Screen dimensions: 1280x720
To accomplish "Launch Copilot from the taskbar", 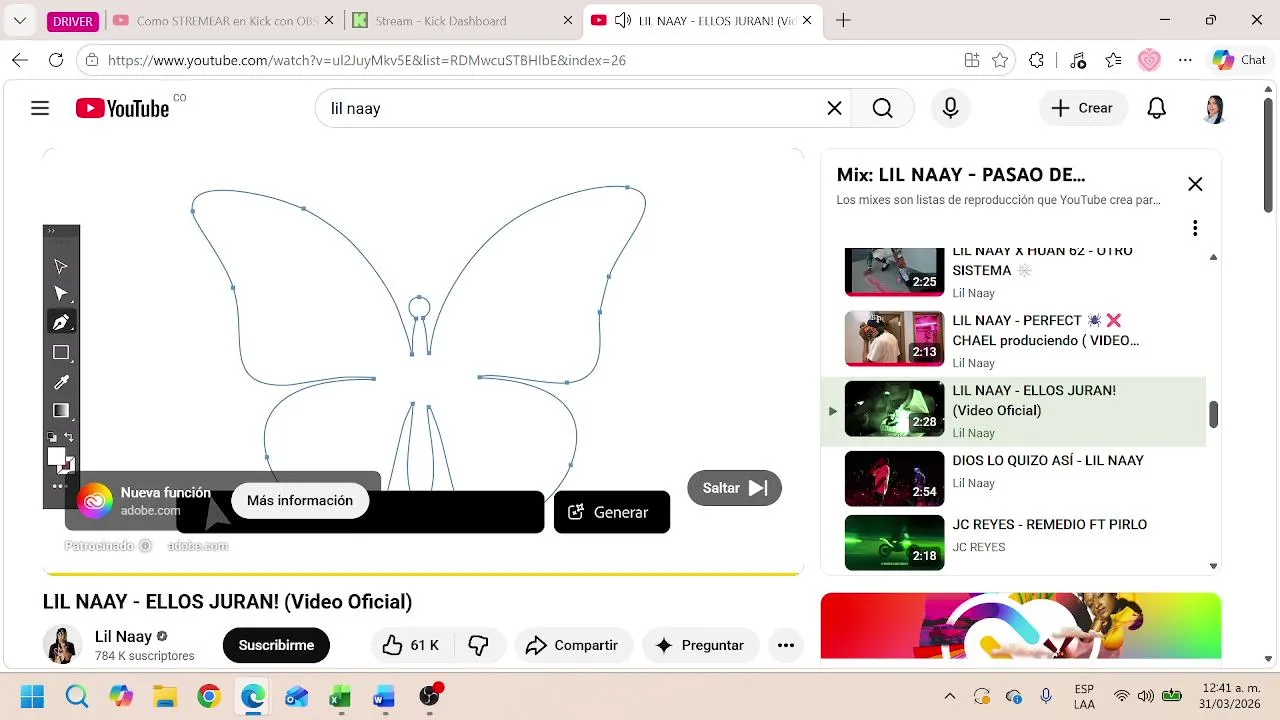I will 120,696.
